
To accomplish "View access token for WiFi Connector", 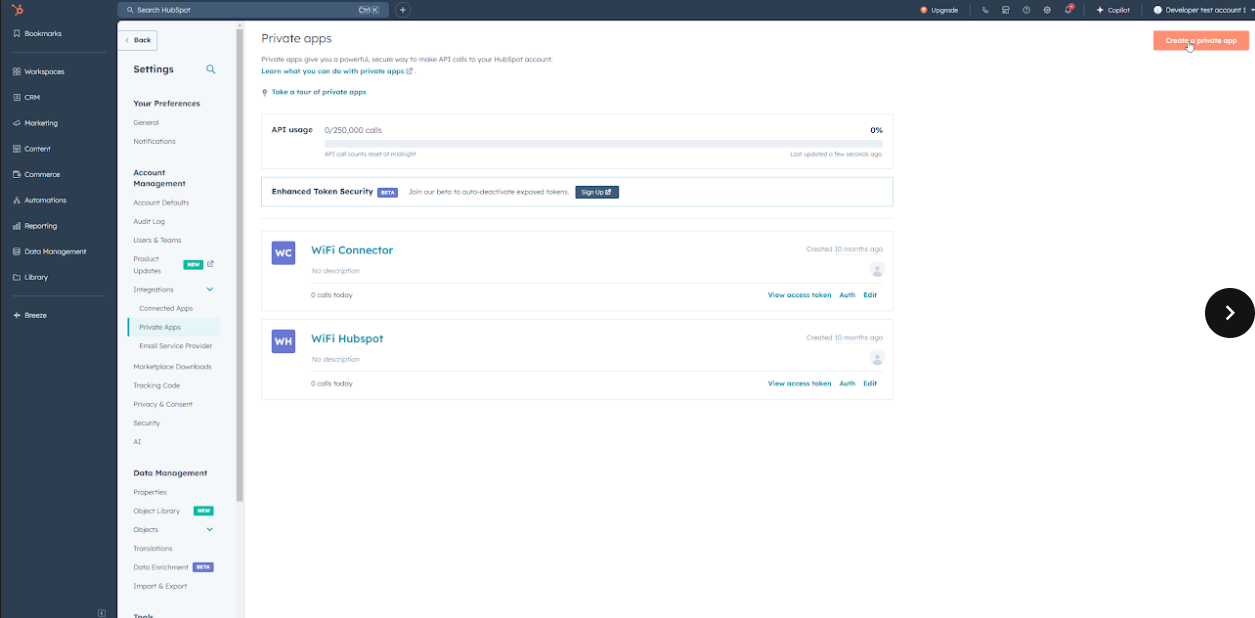I will pos(799,296).
